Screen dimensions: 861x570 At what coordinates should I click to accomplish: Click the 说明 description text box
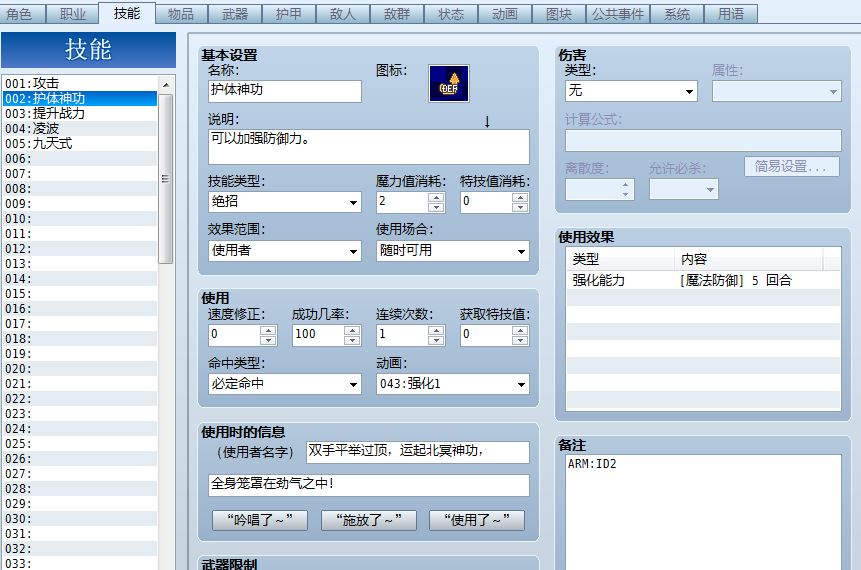368,147
